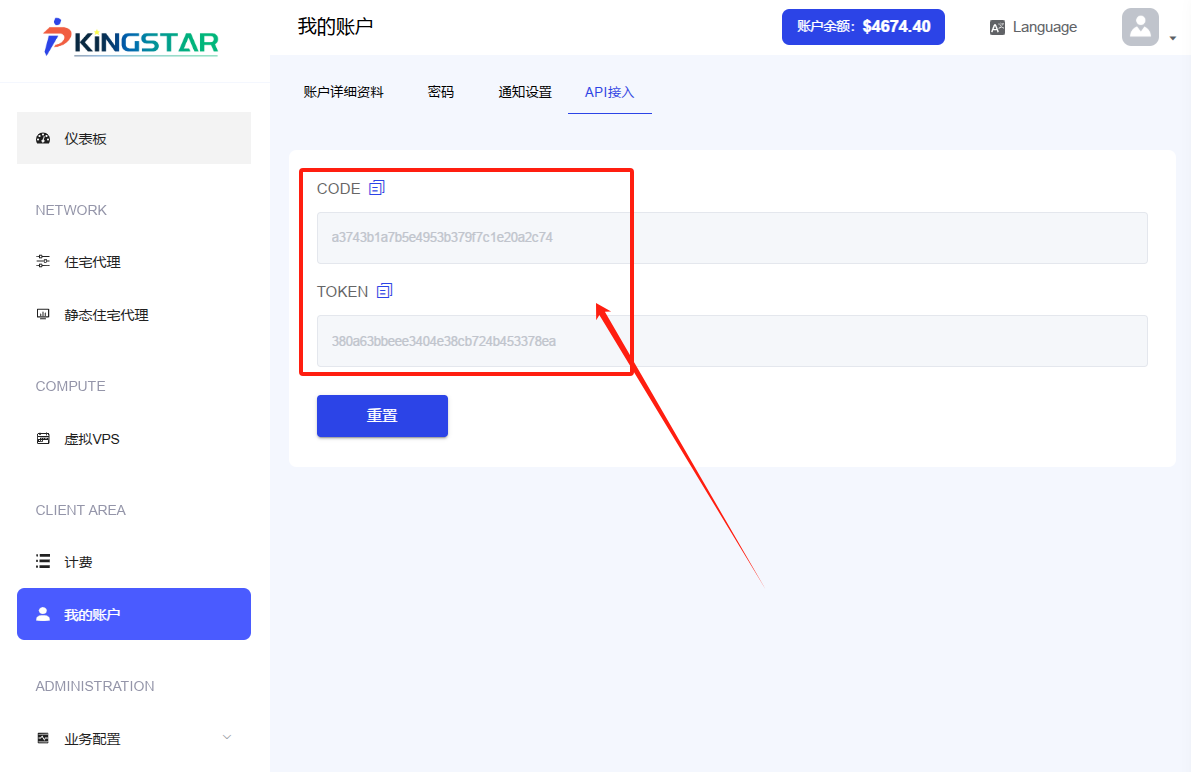Open the avatar account dropdown

1140,27
